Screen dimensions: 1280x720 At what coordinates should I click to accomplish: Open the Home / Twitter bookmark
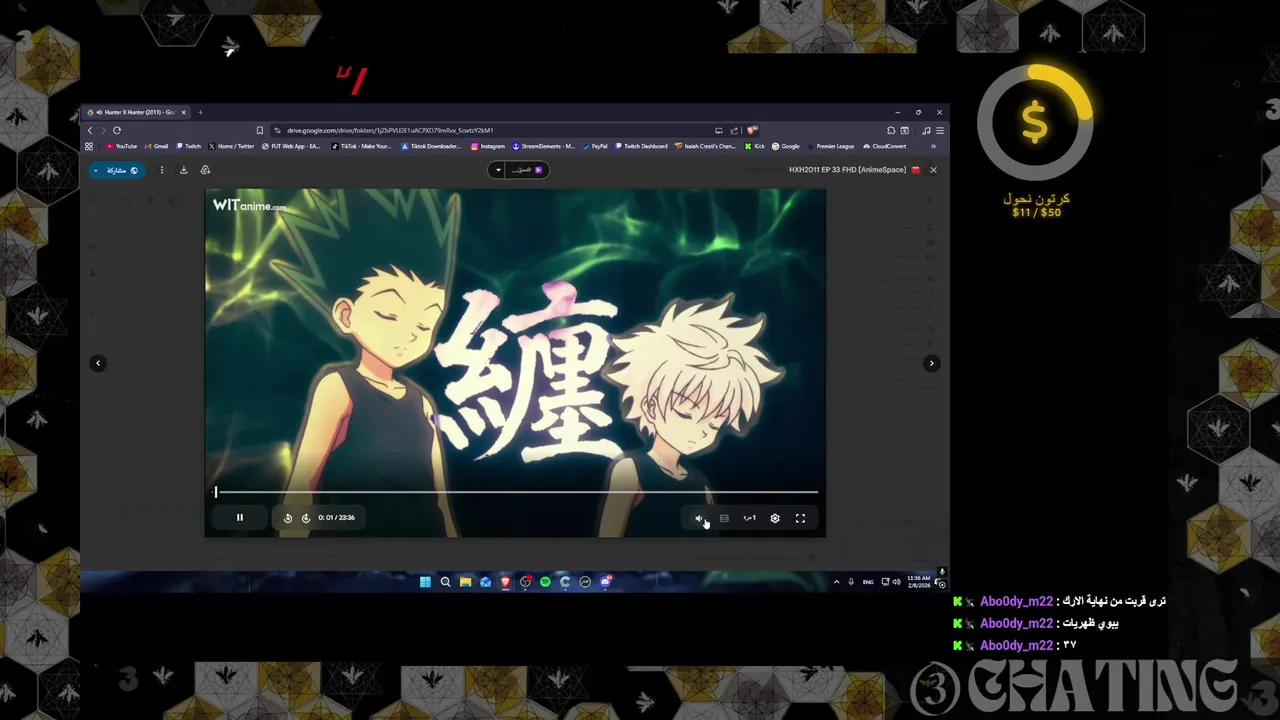click(232, 146)
